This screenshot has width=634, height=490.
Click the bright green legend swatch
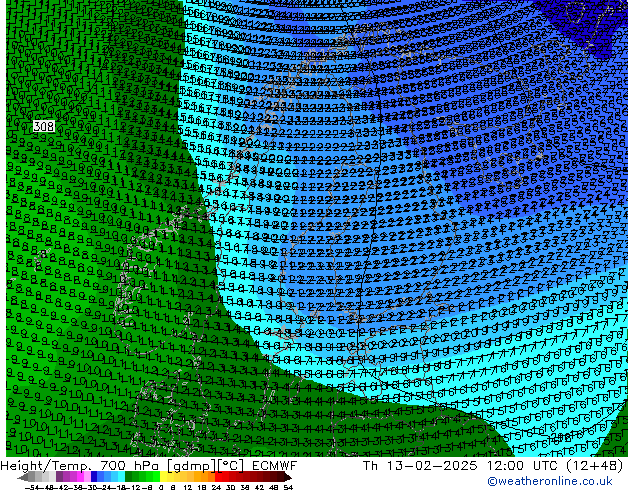[156, 477]
